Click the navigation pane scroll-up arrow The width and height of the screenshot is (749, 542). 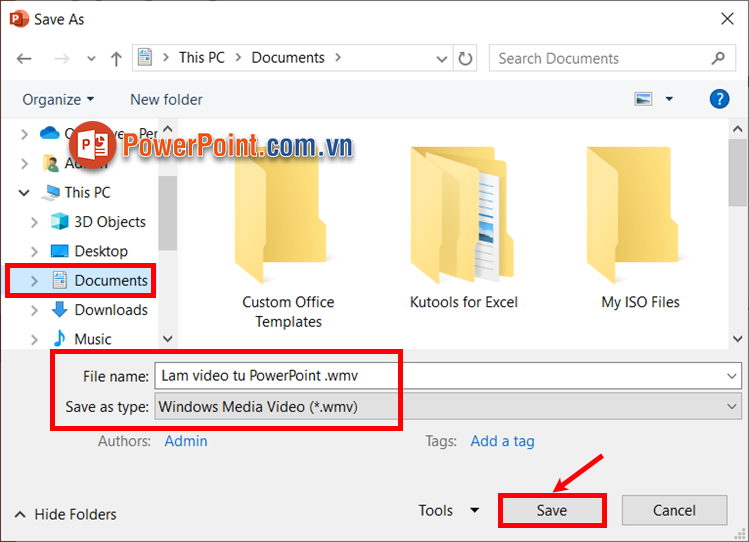168,129
